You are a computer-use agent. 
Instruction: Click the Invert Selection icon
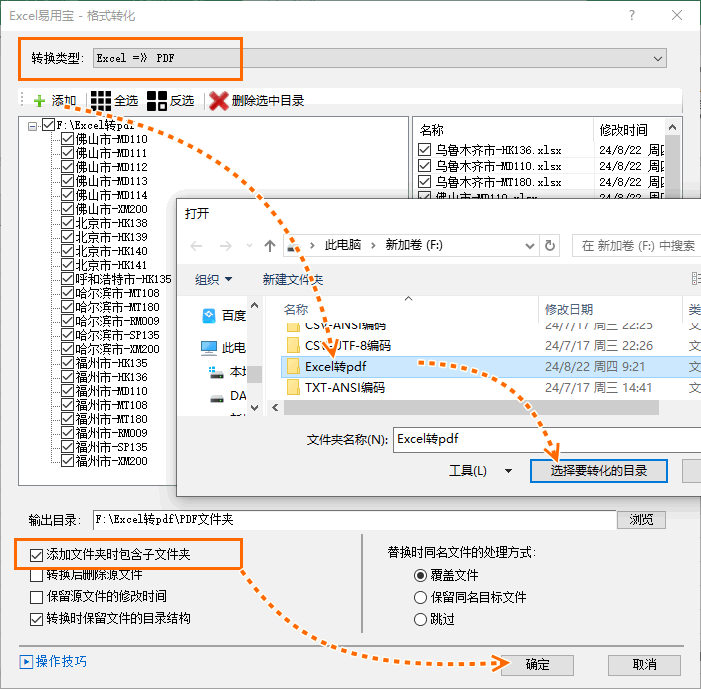[x=157, y=101]
